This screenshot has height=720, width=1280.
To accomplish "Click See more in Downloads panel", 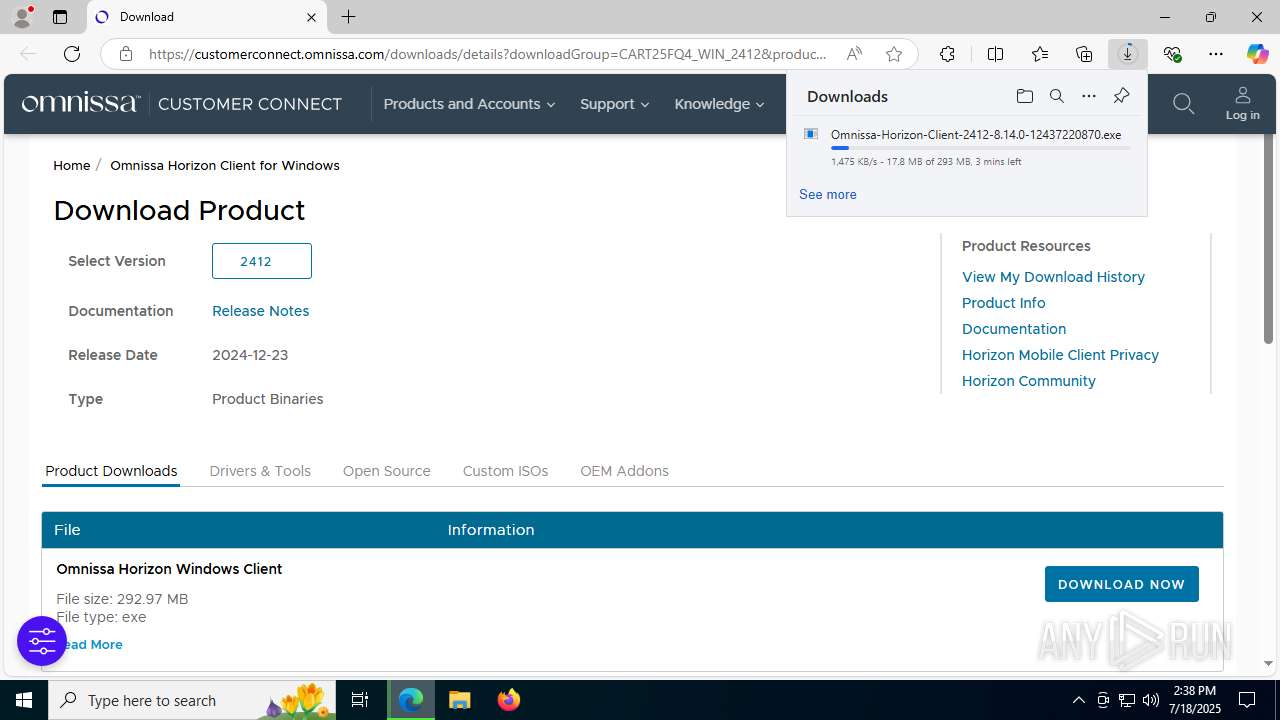I will click(827, 194).
